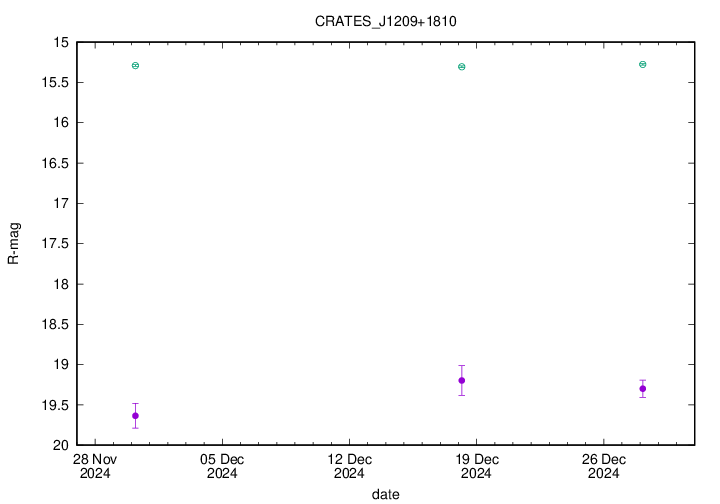Click the 12 Dec 2024 x-axis tick label
The width and height of the screenshot is (720, 504).
point(349,466)
